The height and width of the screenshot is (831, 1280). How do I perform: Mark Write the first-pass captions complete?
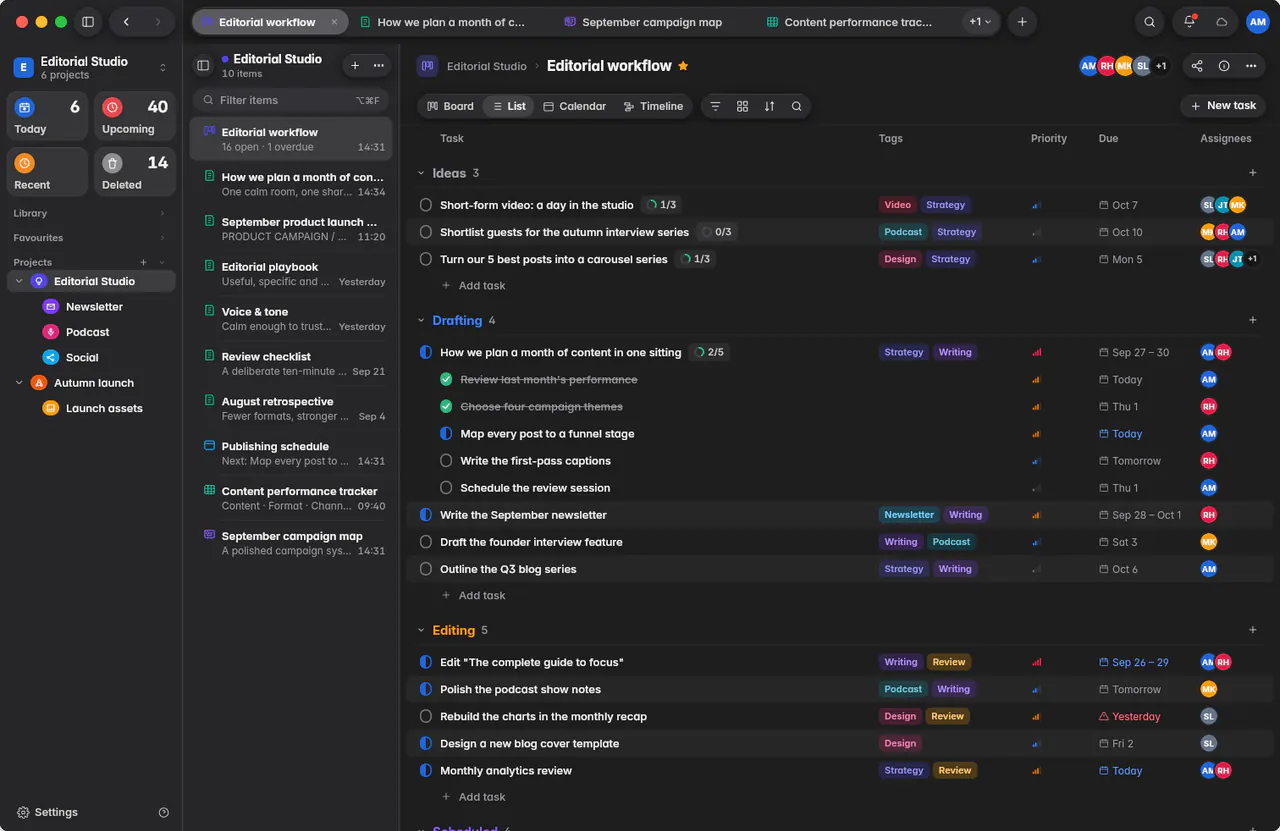[x=447, y=461]
